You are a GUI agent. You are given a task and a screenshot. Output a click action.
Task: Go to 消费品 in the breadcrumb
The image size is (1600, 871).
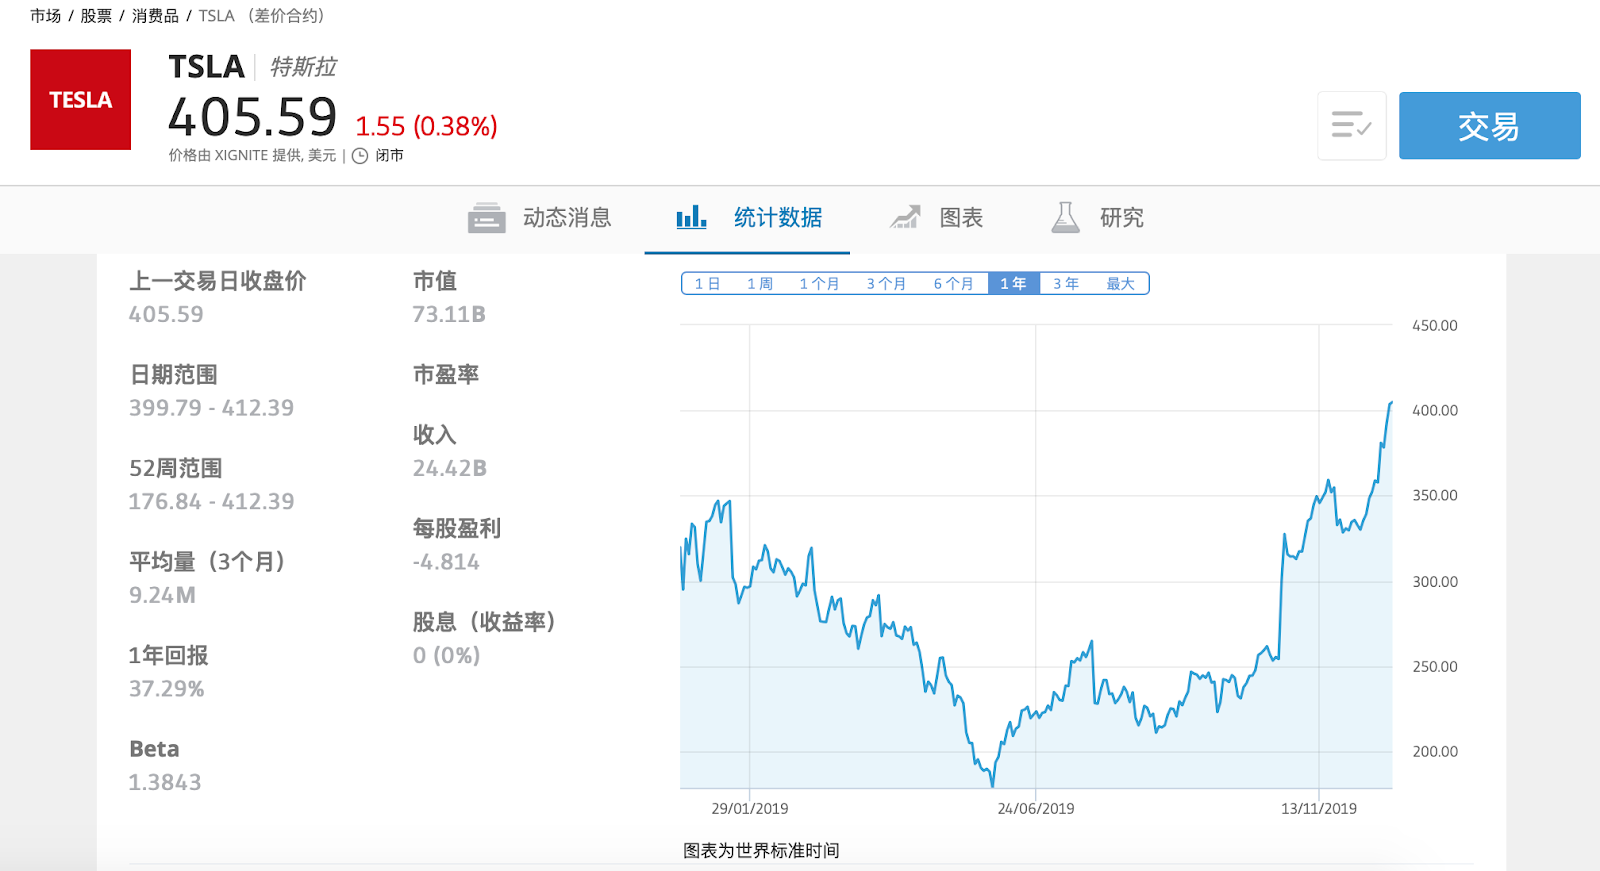(x=155, y=16)
